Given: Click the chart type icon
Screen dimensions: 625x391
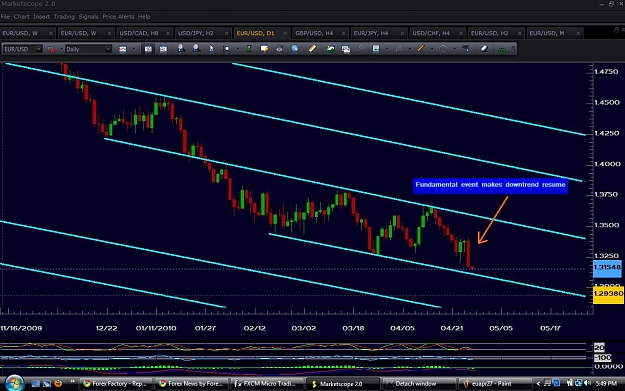Looking at the screenshot, I should (x=122, y=49).
